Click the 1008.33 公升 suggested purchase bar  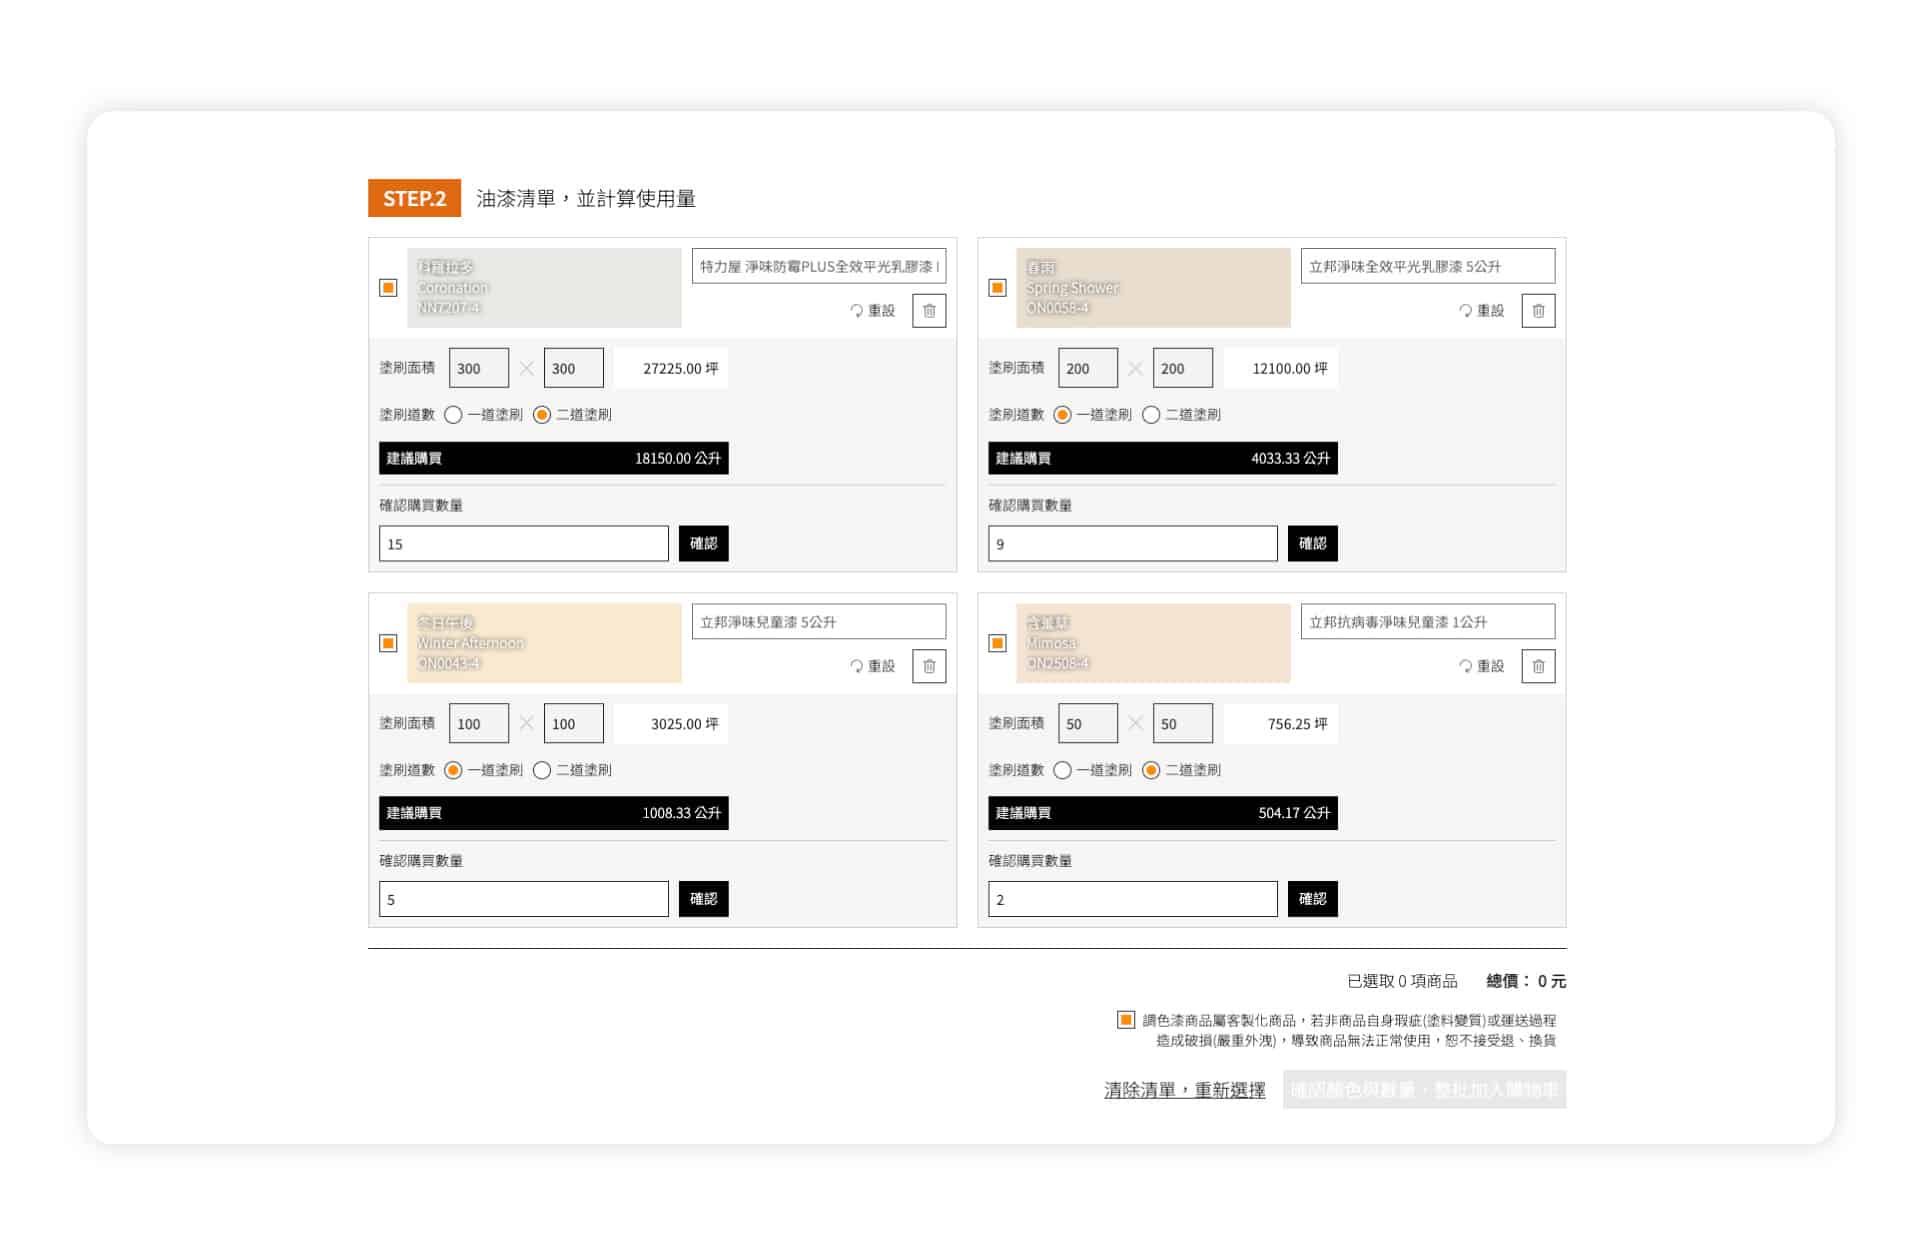[x=553, y=813]
